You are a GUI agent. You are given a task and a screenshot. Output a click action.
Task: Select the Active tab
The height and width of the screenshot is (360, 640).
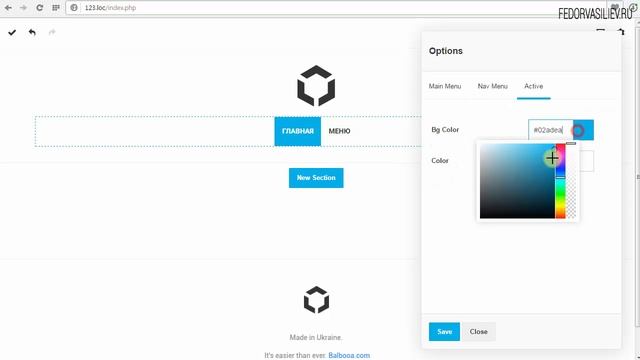tap(533, 86)
